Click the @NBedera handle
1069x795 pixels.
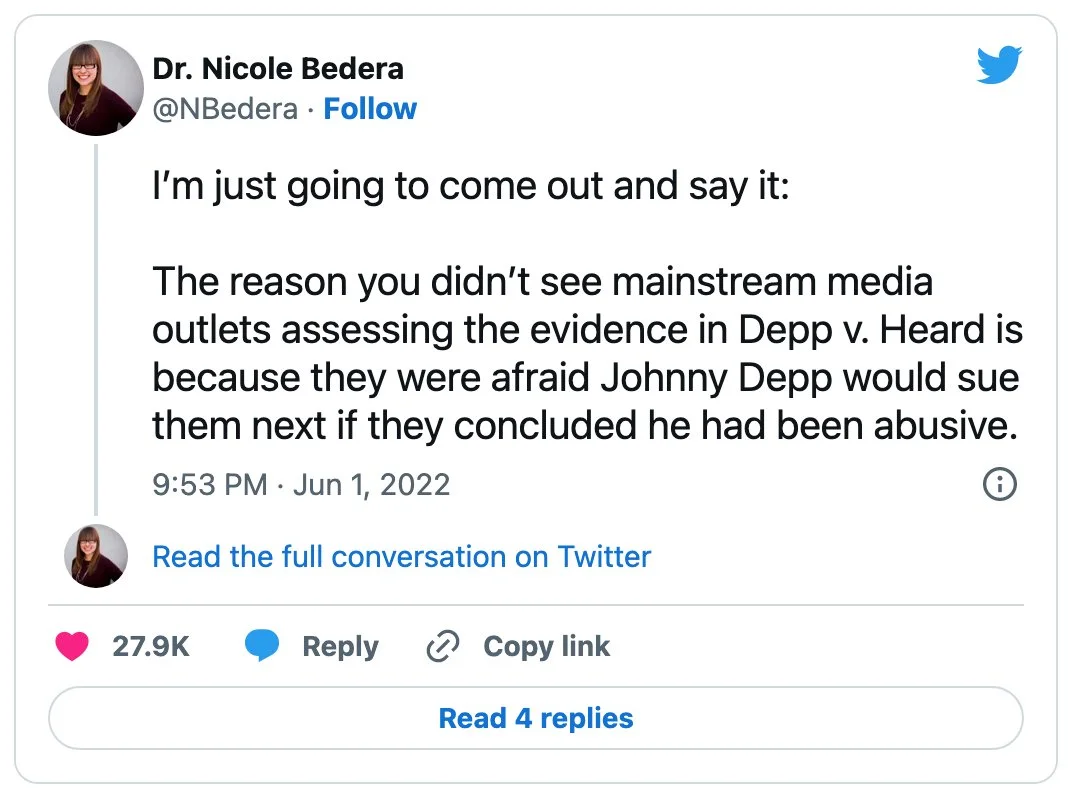pos(225,108)
